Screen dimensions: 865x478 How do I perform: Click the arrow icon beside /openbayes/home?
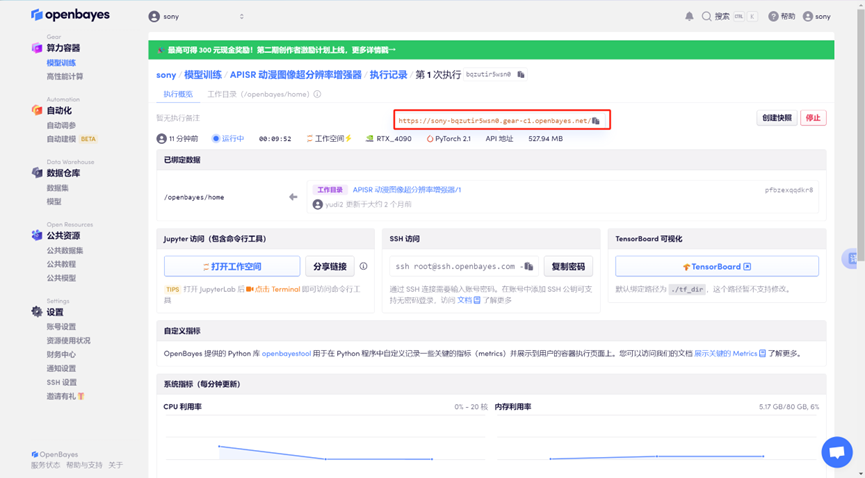click(293, 197)
